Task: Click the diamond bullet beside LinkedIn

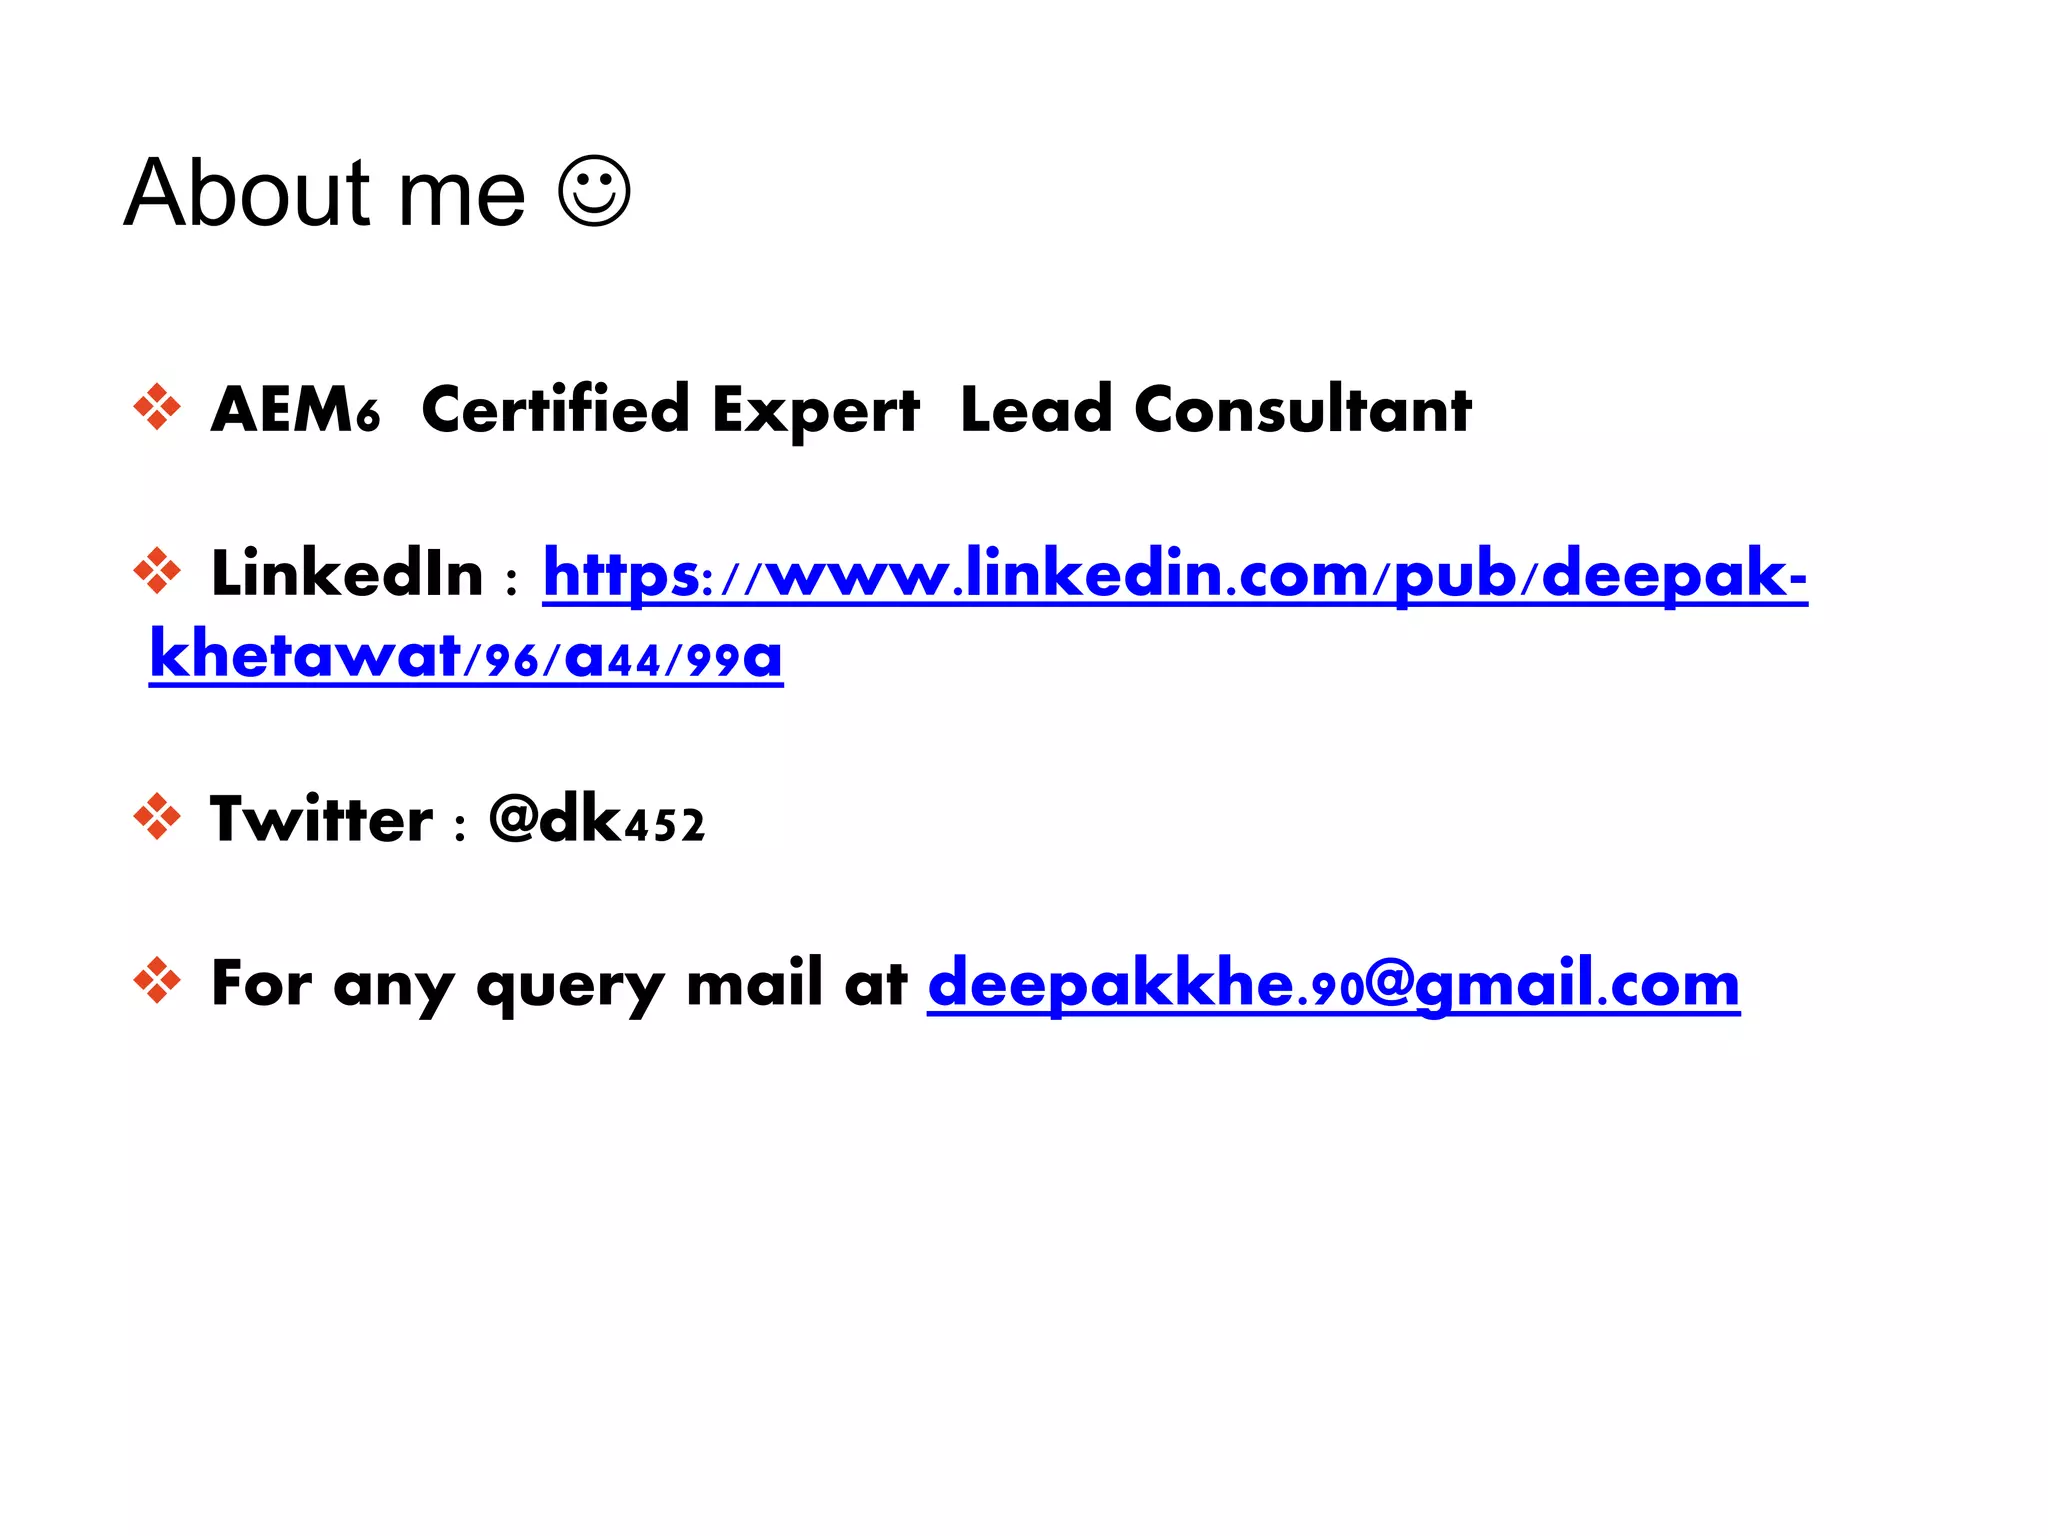Action: point(157,572)
